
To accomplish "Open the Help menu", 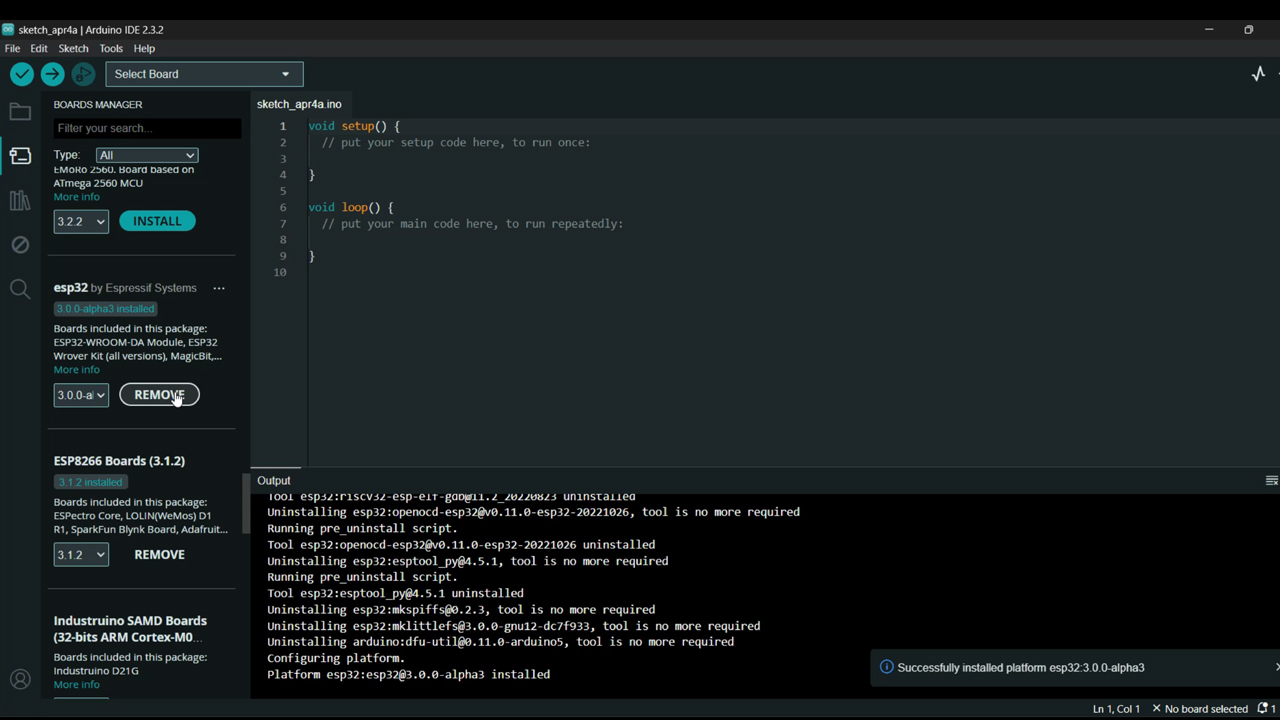I will (x=144, y=48).
